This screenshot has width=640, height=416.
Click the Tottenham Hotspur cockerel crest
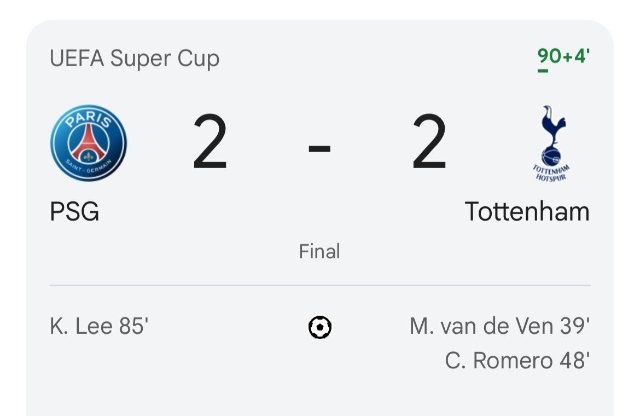tap(551, 144)
